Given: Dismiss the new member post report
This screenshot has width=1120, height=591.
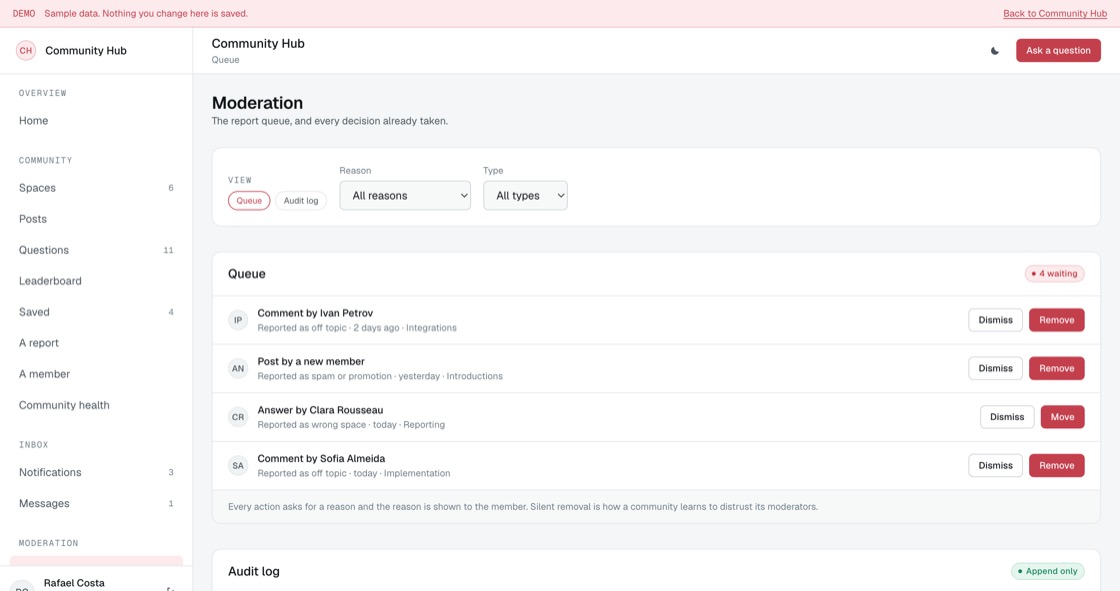Looking at the screenshot, I should (995, 369).
